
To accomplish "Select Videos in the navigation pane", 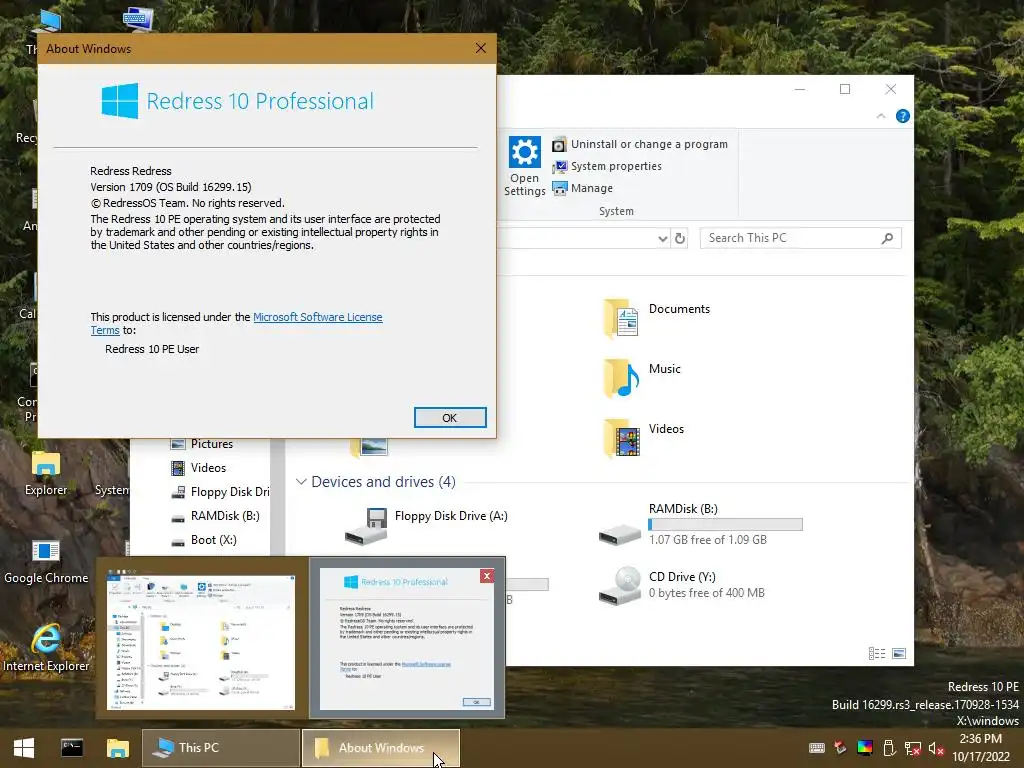I will click(198, 468).
